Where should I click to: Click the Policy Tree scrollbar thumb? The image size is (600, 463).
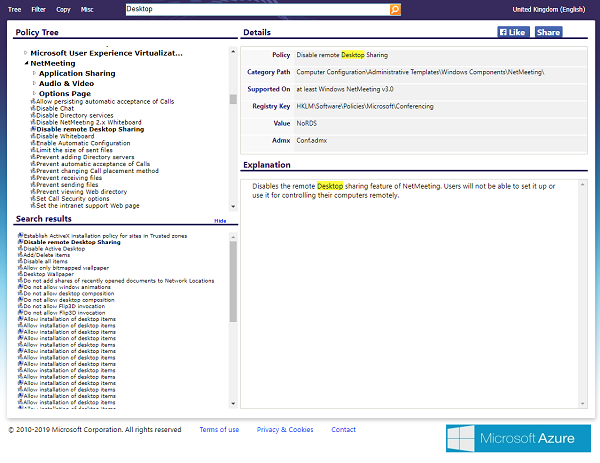point(233,99)
